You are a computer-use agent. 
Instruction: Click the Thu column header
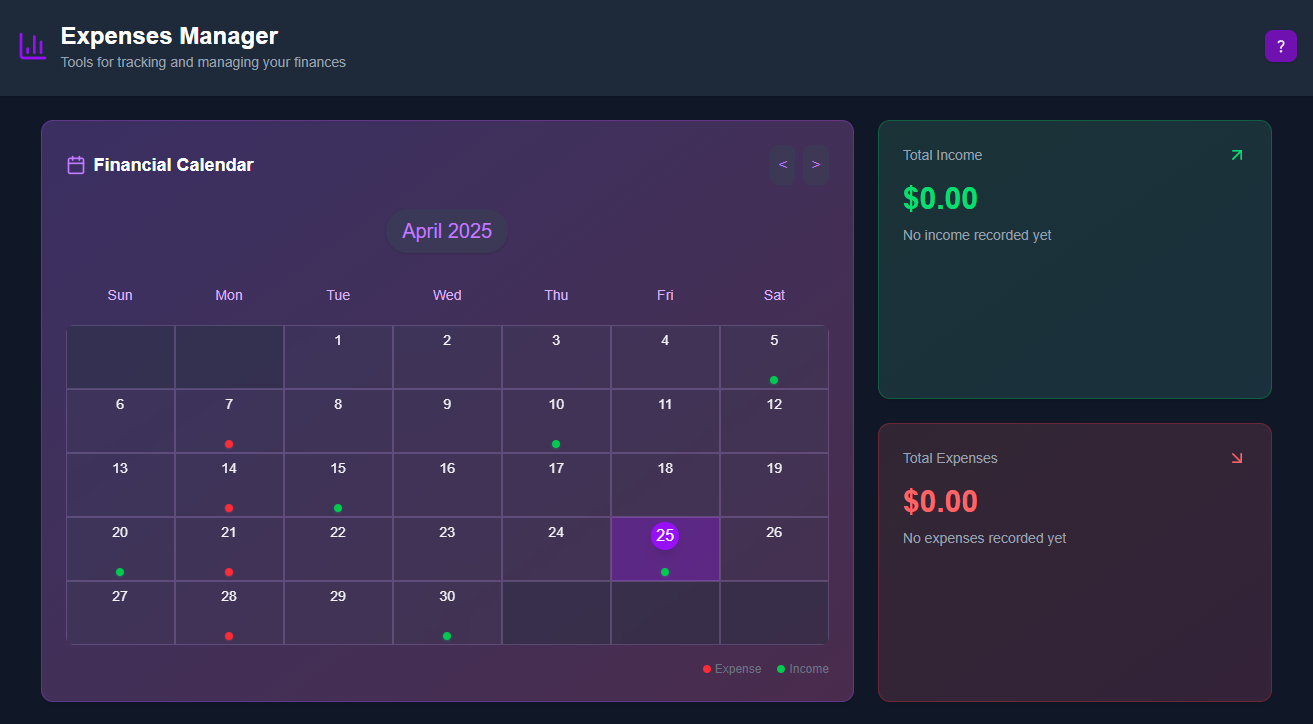(556, 295)
